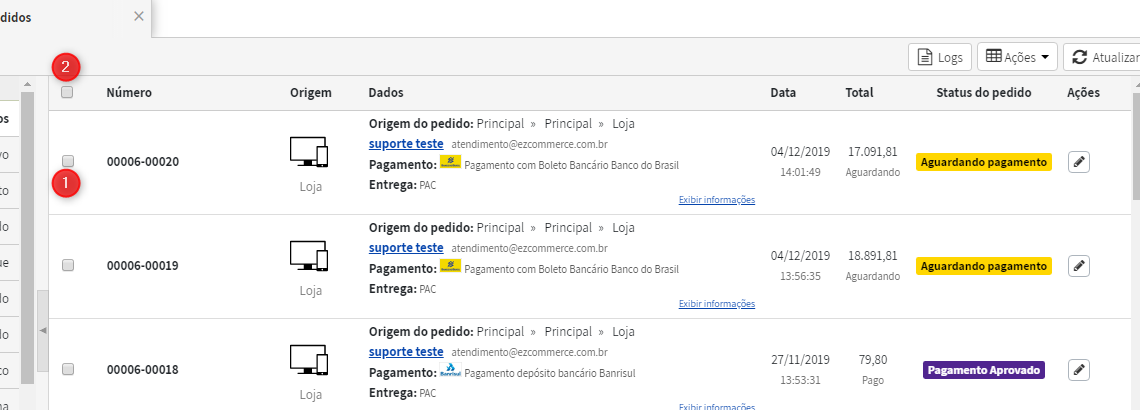This screenshot has width=1140, height=410.
Task: Click the Aguardando pagamento badge of order 00006-00020
Action: coord(984,161)
